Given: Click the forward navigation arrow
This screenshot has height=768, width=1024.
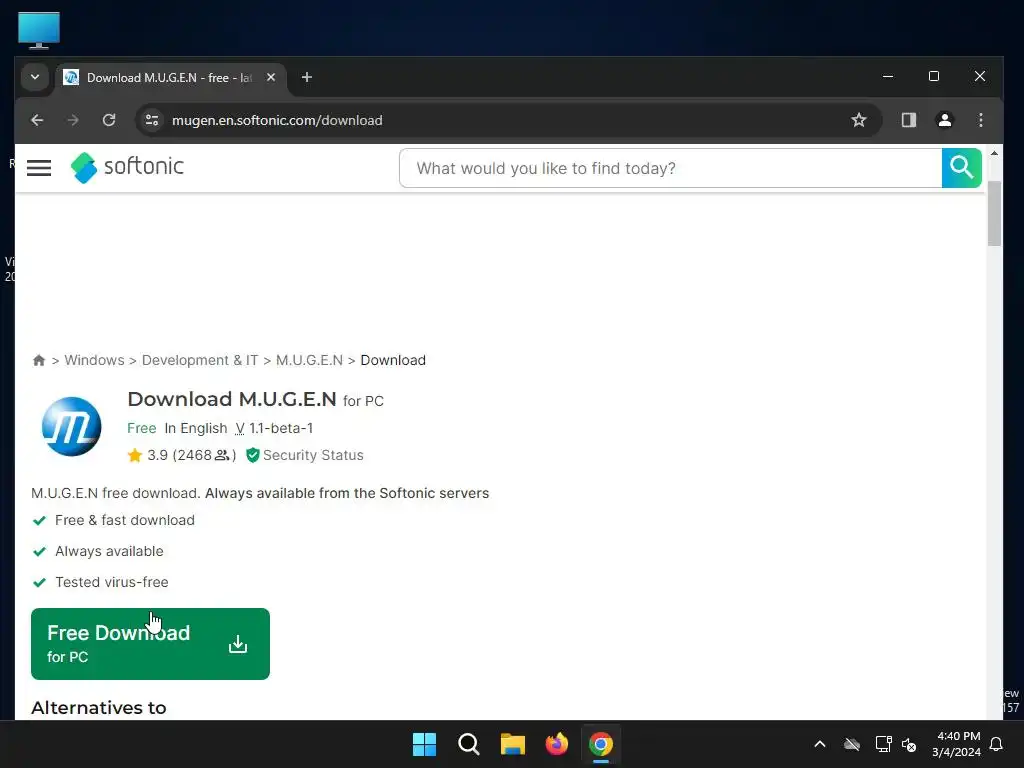Looking at the screenshot, I should click(73, 120).
